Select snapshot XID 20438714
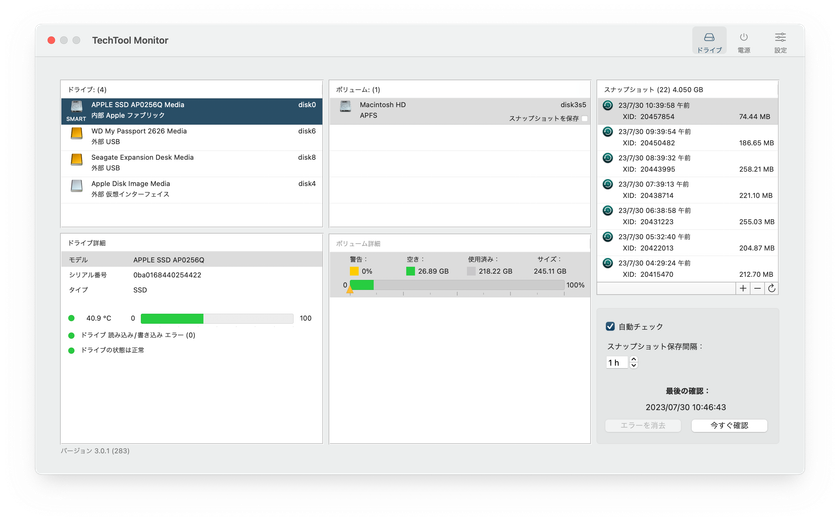Screen dimensions: 840x521 pyautogui.click(x=687, y=190)
